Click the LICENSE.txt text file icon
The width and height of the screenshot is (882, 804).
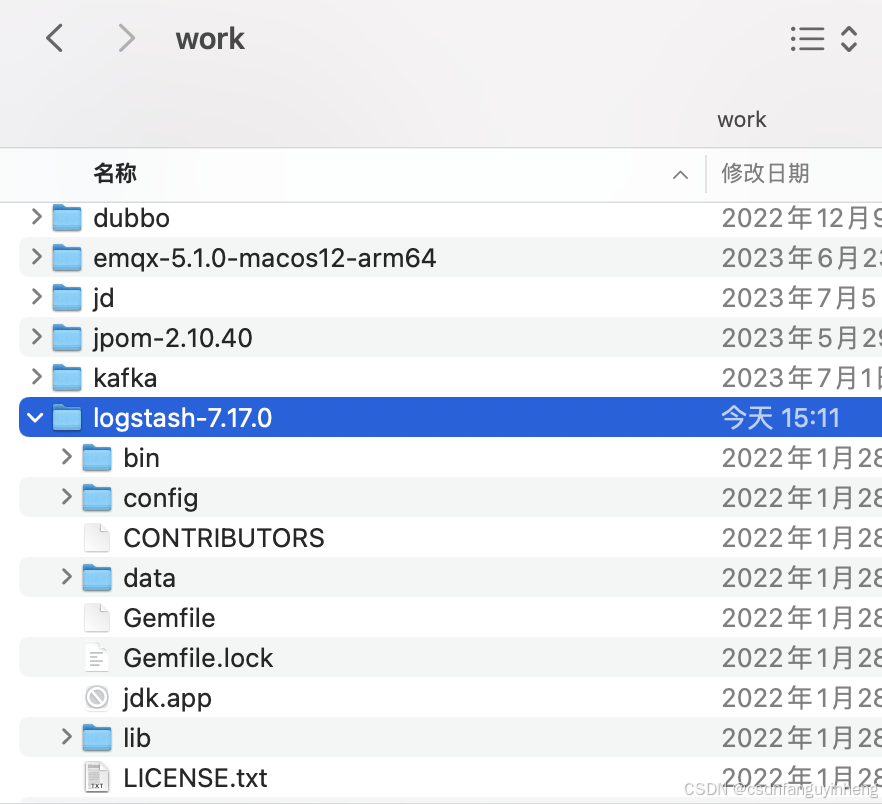pos(97,777)
